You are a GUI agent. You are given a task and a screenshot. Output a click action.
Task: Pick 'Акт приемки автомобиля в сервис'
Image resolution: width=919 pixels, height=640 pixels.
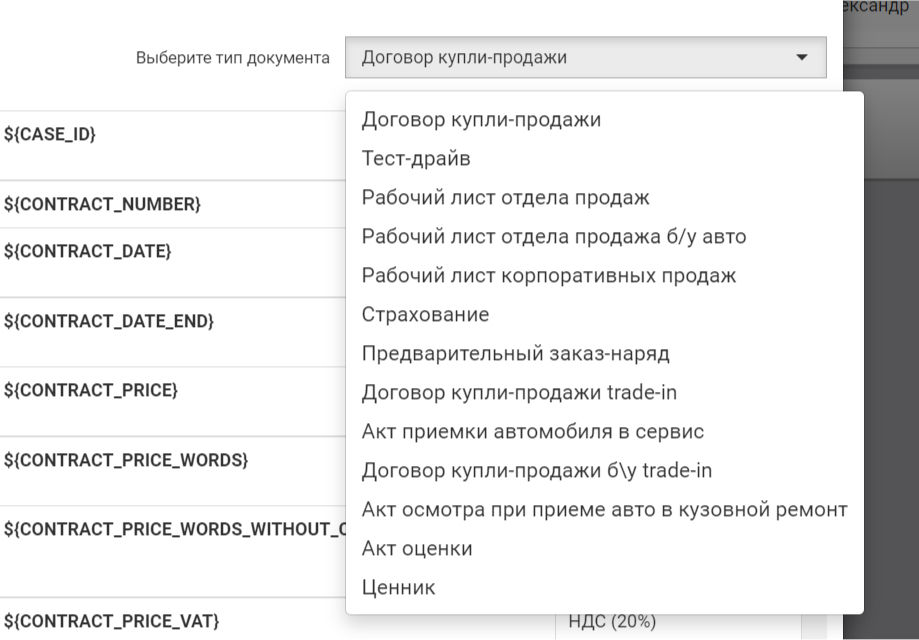(x=532, y=432)
